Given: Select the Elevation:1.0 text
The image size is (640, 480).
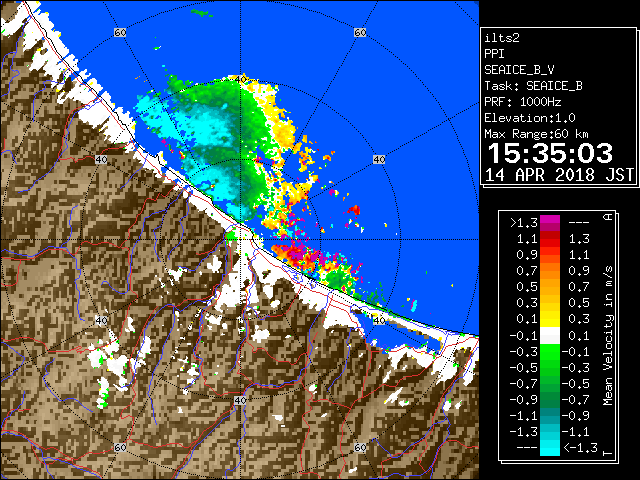Looking at the screenshot, I should coord(530,118).
